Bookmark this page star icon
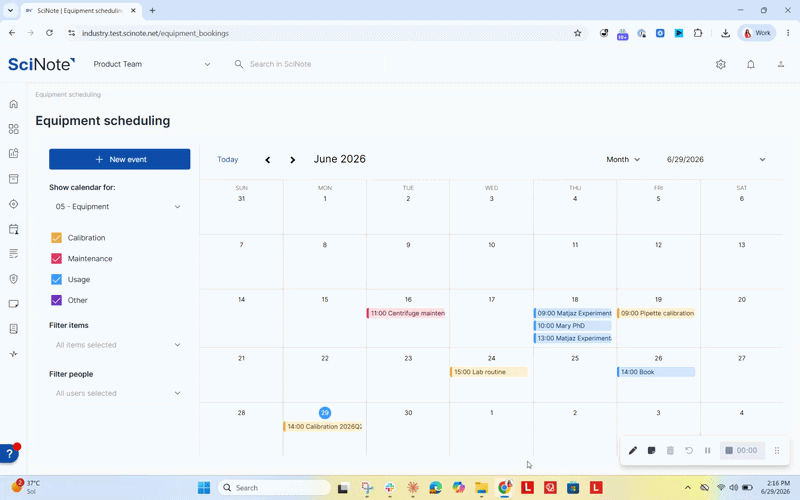 (578, 33)
